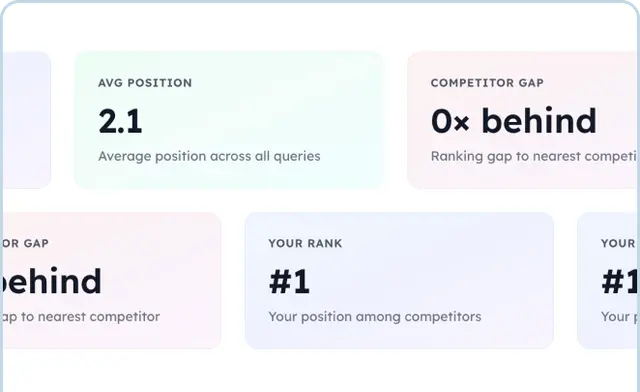Open the top-row pink Competitor Gap card
The width and height of the screenshot is (640, 392).
(x=522, y=120)
